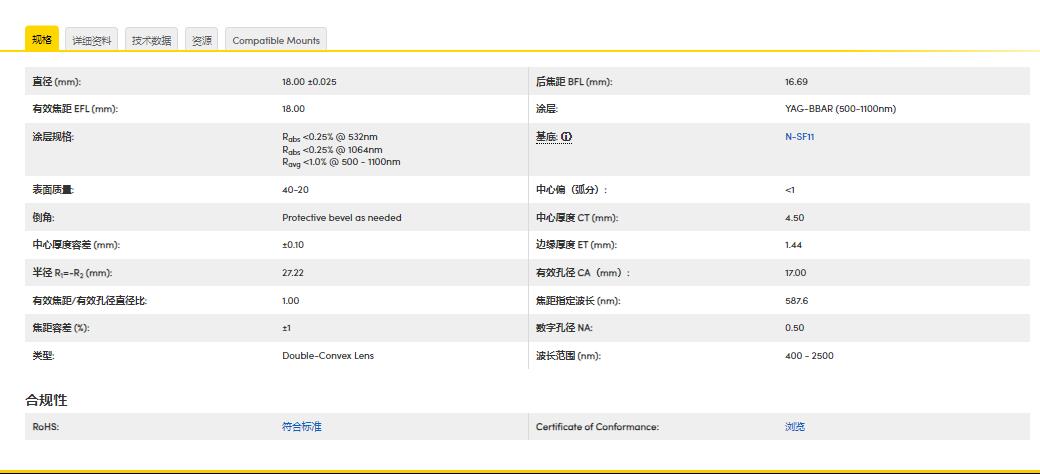1040x474 pixels.
Task: Click edge thickness value 1.44
Action: coord(793,245)
